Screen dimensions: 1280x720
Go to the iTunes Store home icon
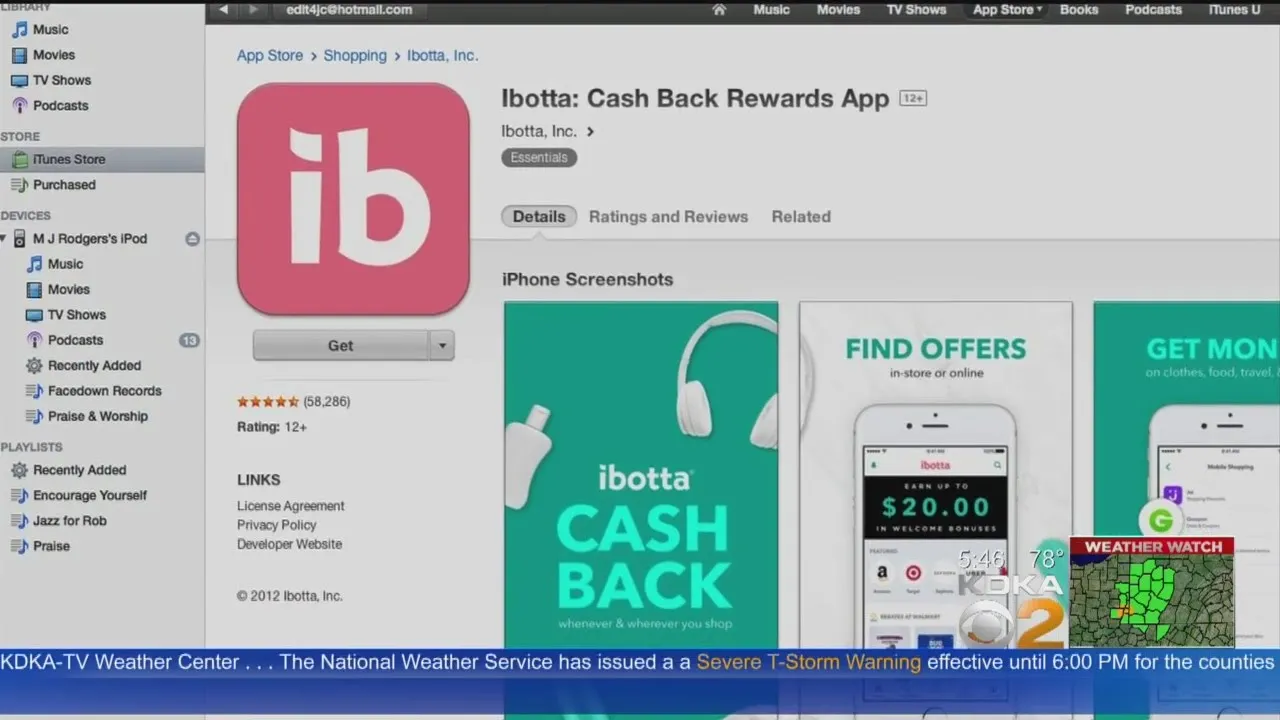pyautogui.click(x=718, y=10)
